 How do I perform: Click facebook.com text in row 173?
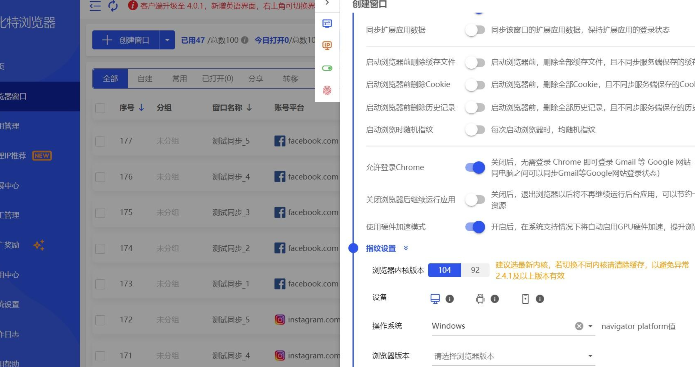click(313, 284)
